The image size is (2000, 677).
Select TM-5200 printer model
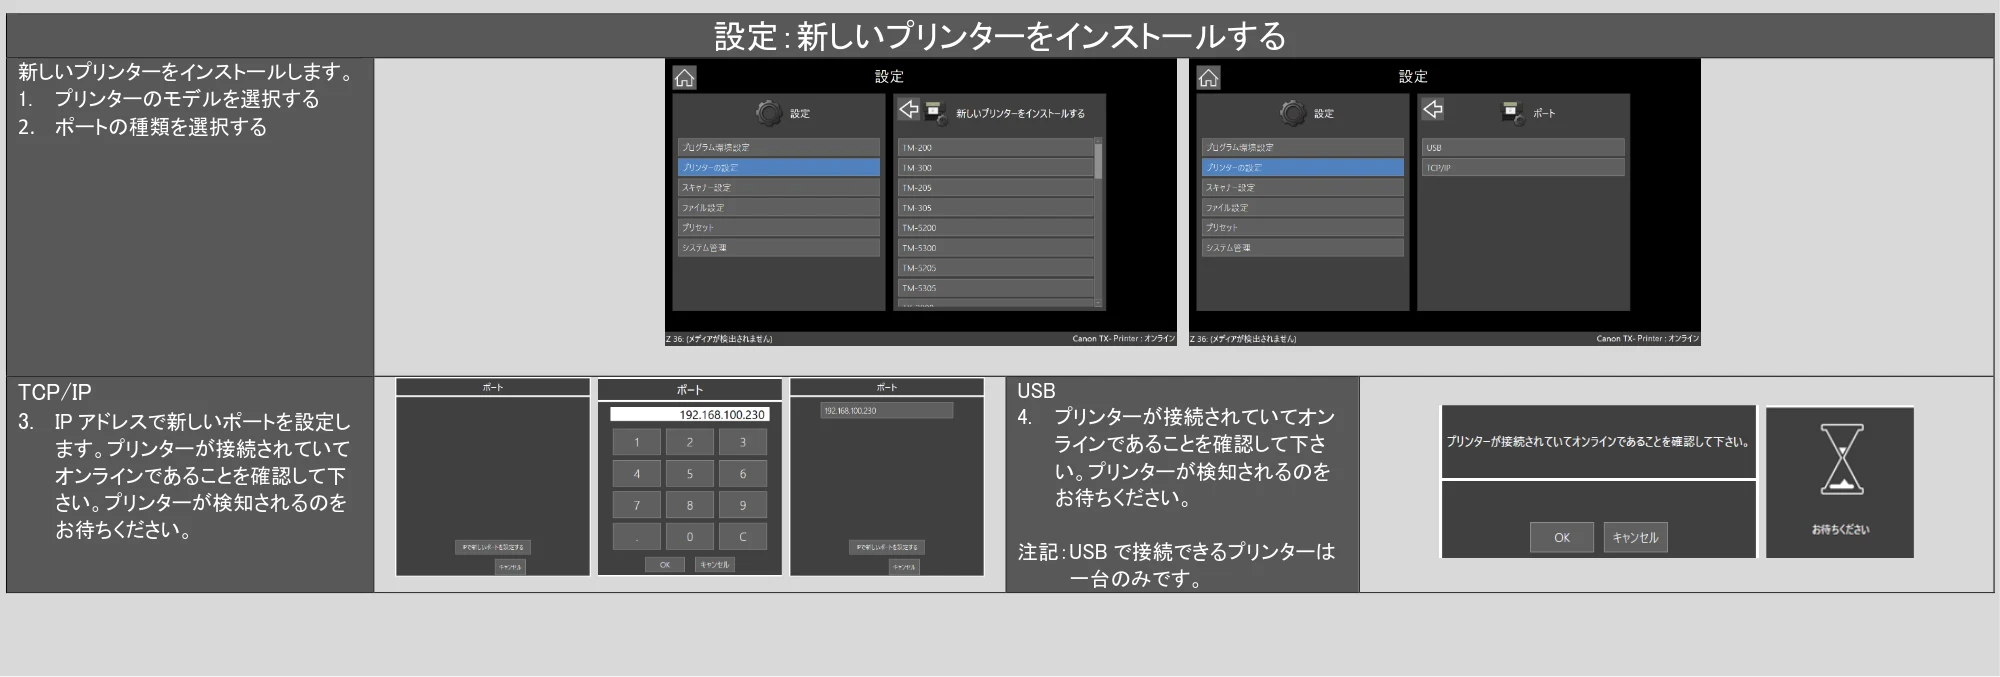pos(996,227)
